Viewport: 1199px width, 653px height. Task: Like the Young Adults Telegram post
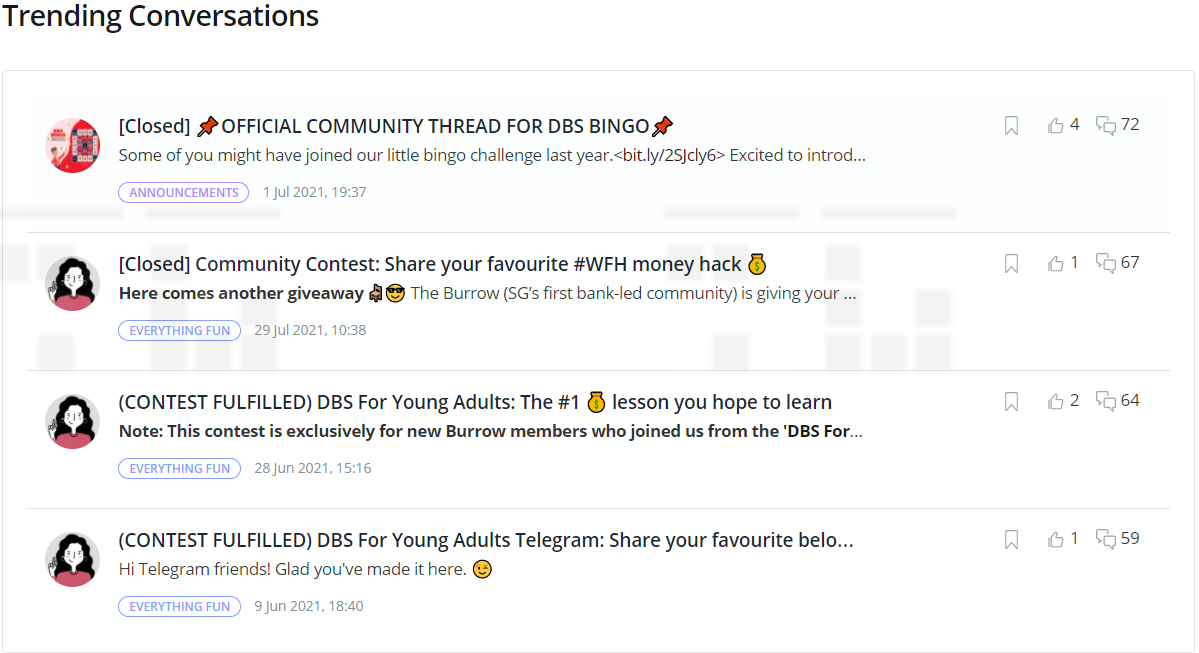pos(1056,539)
